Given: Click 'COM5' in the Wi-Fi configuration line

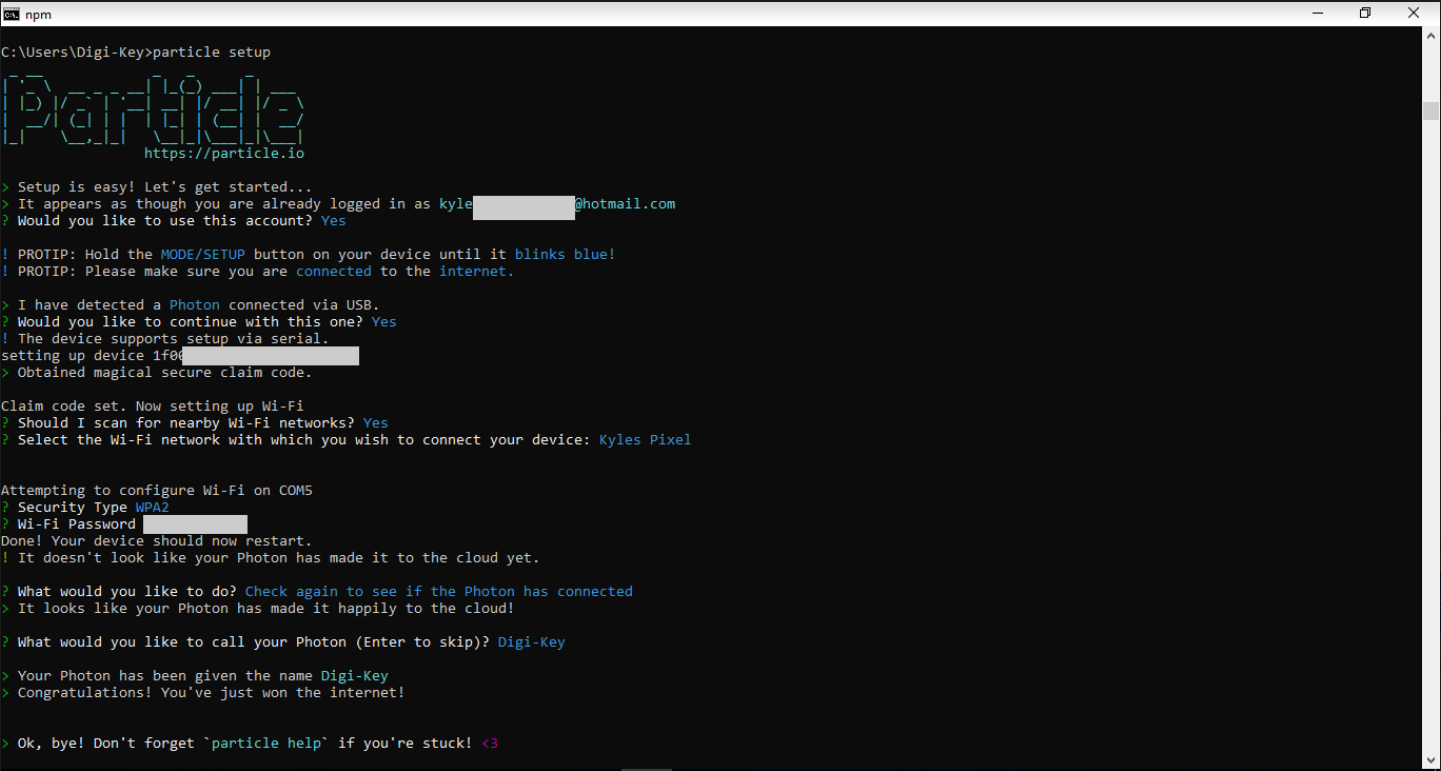Looking at the screenshot, I should tap(298, 490).
